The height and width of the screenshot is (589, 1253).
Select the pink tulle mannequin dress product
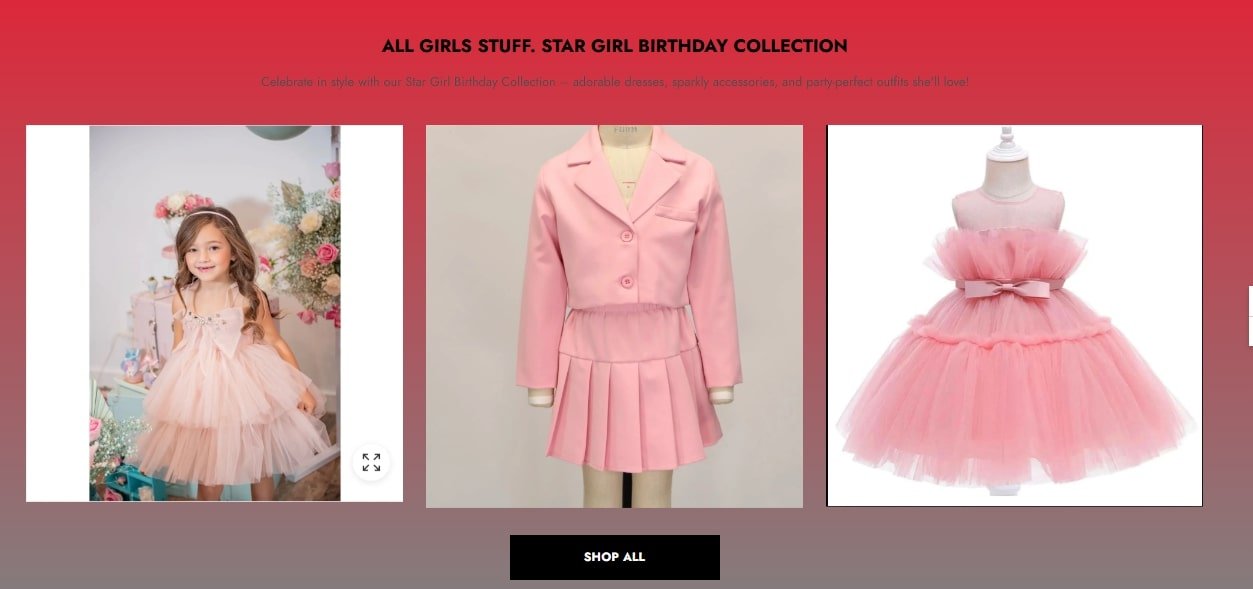point(1014,316)
